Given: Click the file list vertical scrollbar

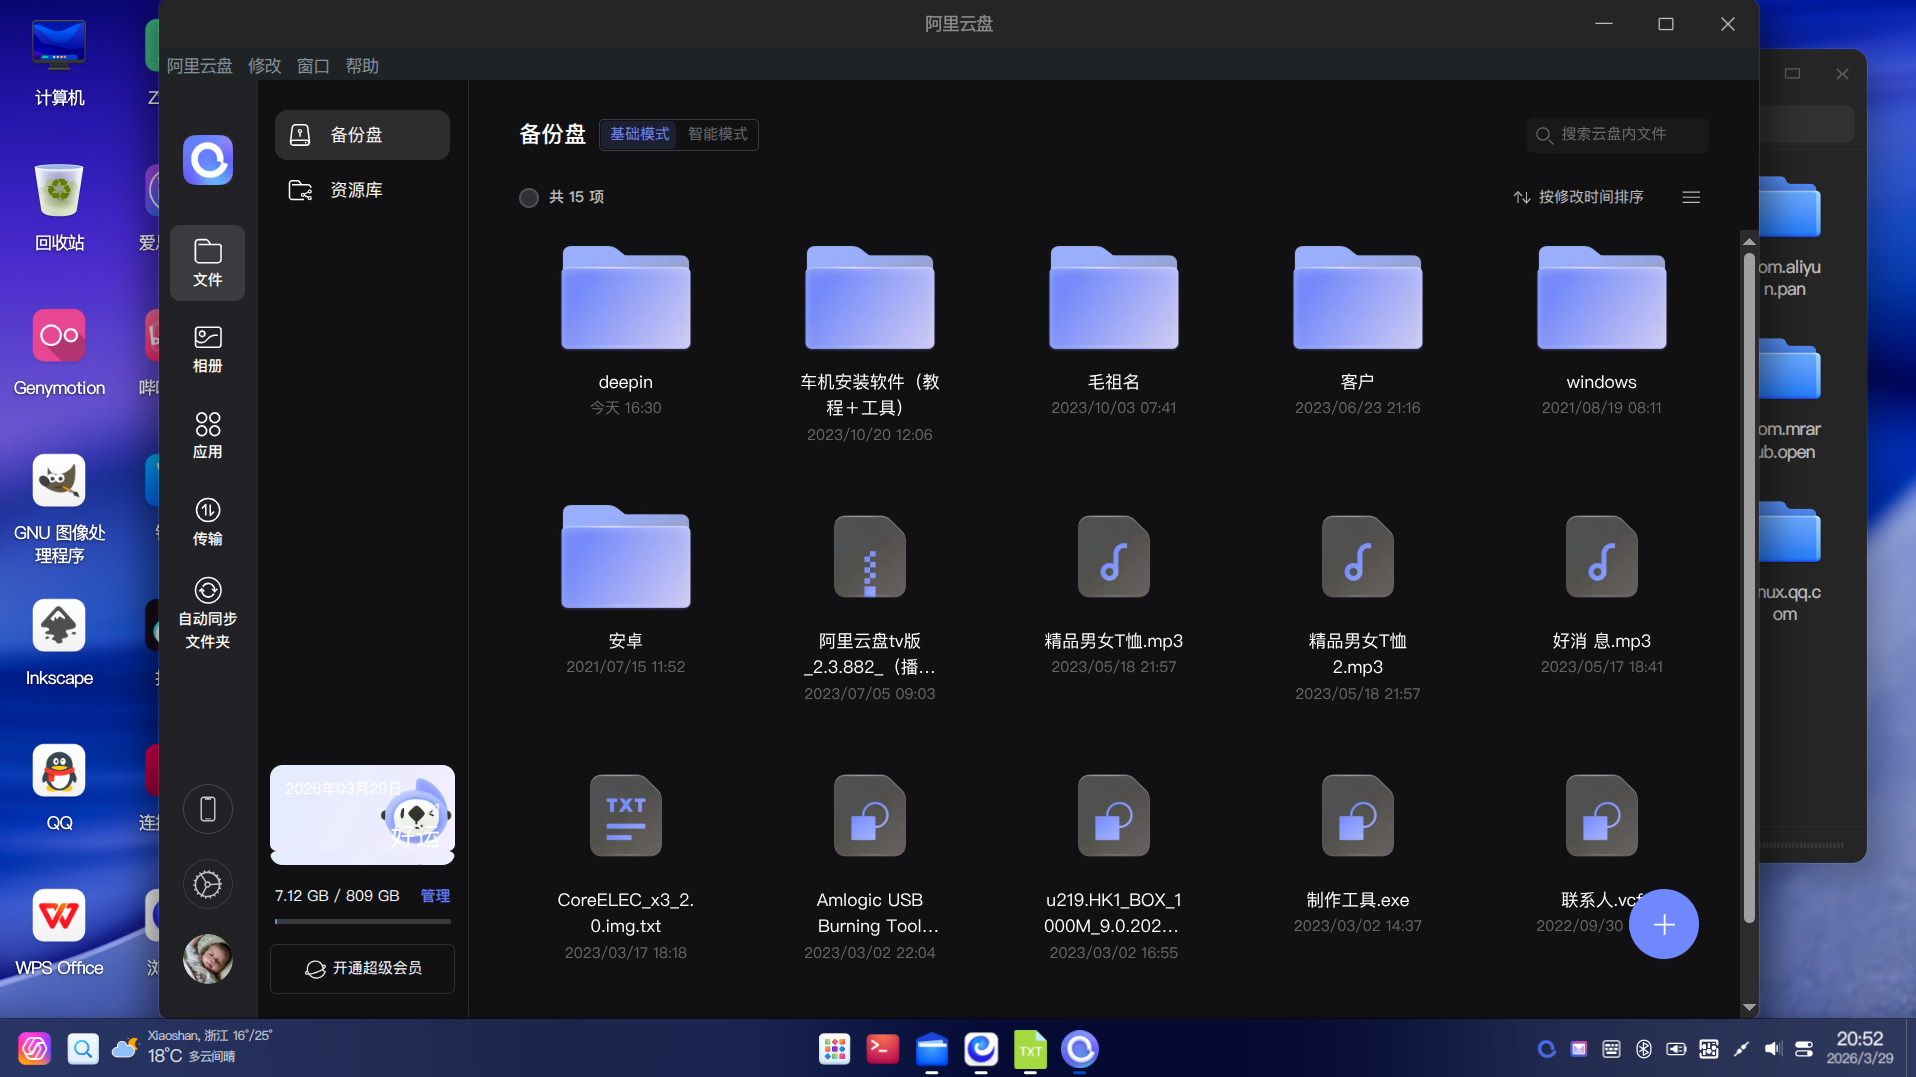Looking at the screenshot, I should pos(1749,587).
